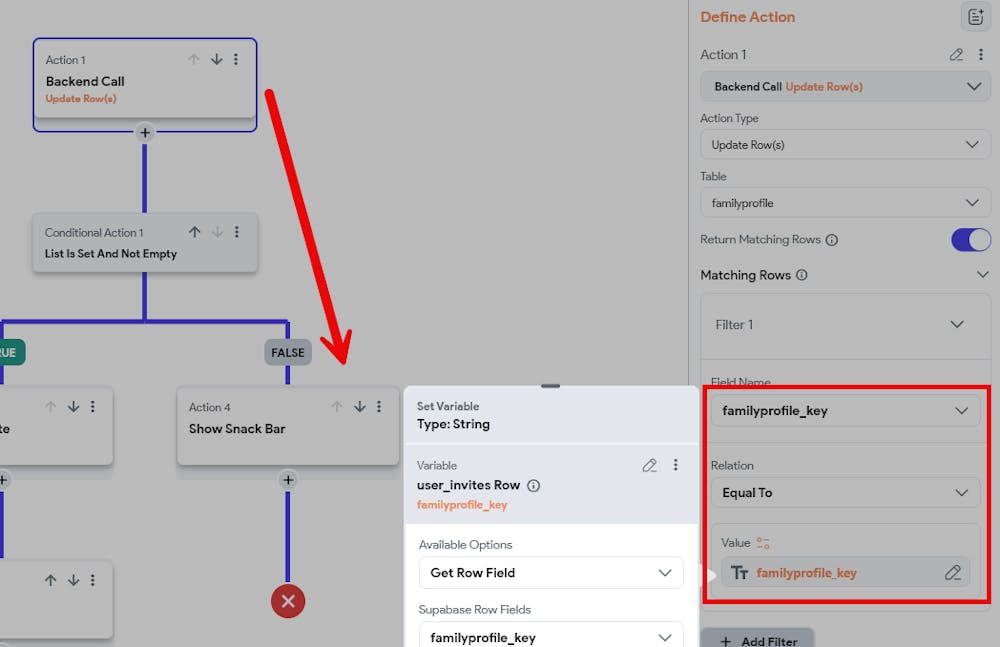Click the FALSE branch label

(x=288, y=352)
